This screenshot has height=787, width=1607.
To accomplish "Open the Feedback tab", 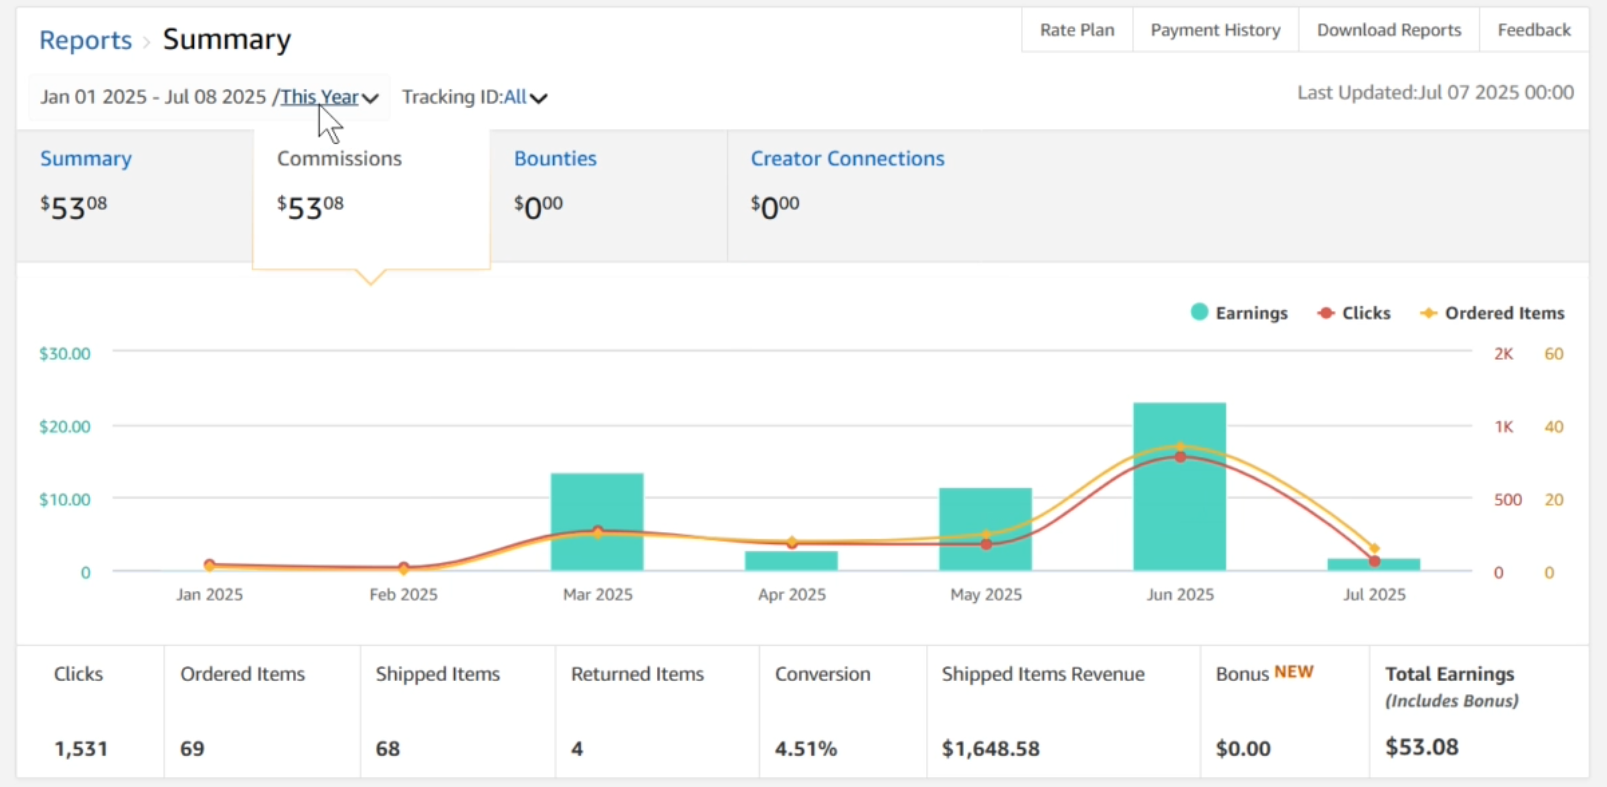I will coord(1534,30).
